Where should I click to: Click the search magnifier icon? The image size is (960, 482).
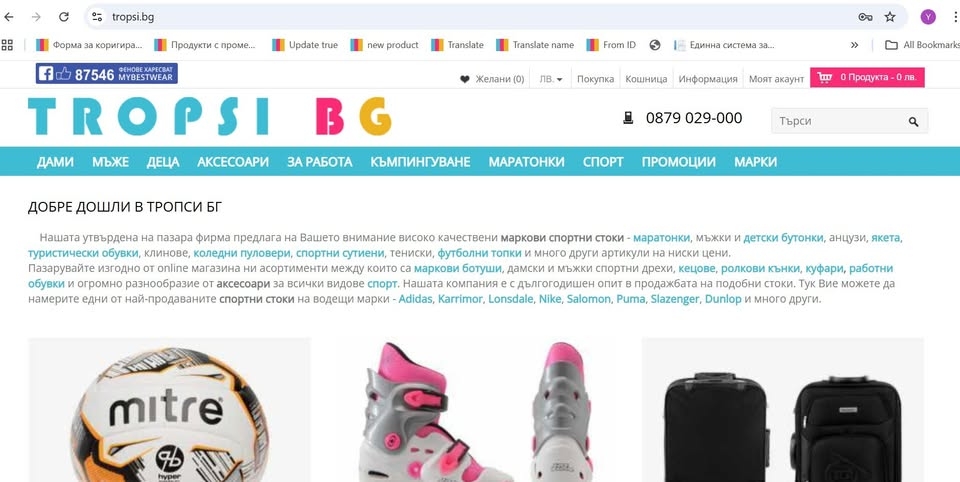[x=913, y=121]
